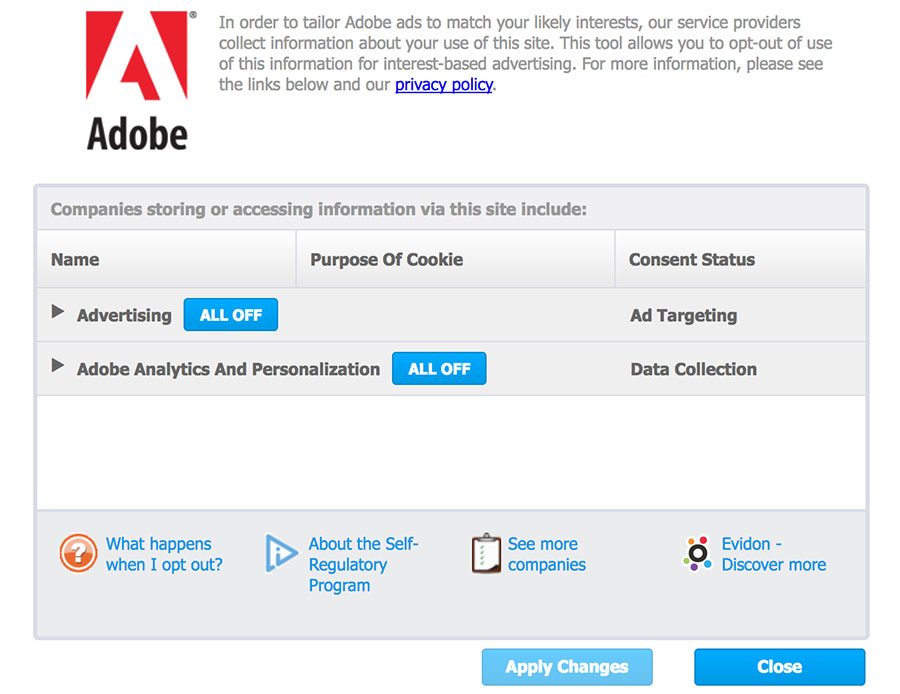
Task: Click the Ad Targeting cell
Action: [x=684, y=315]
